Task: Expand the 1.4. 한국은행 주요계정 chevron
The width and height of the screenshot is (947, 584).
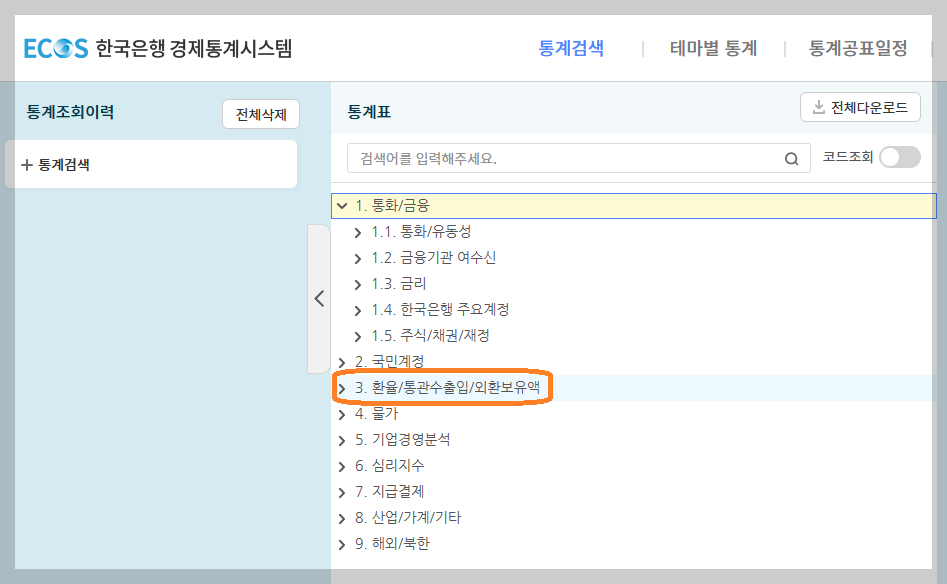Action: pyautogui.click(x=358, y=310)
